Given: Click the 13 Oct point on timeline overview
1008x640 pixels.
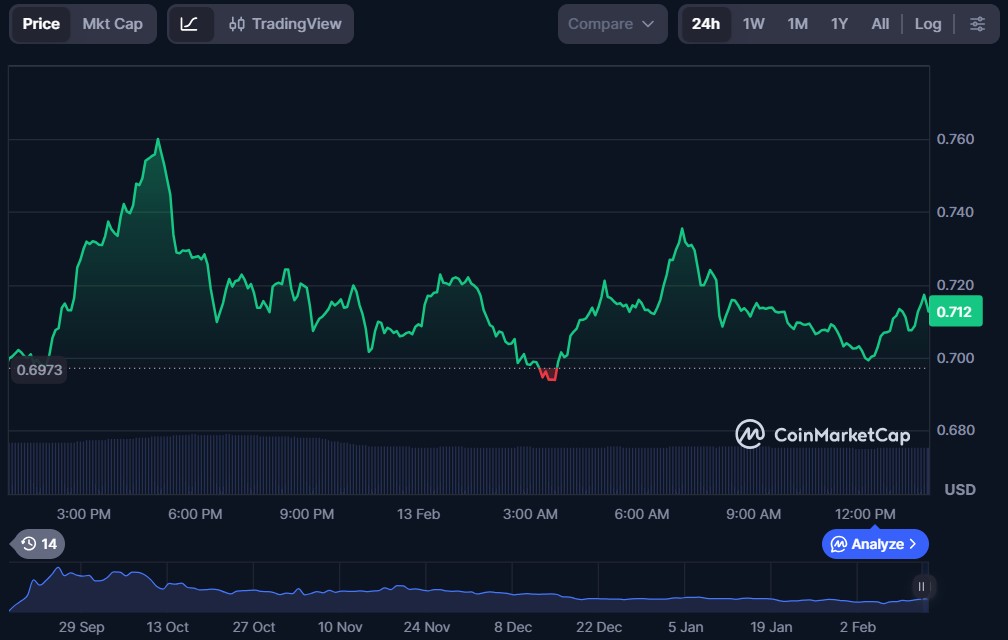Looking at the screenshot, I should click(x=167, y=627).
